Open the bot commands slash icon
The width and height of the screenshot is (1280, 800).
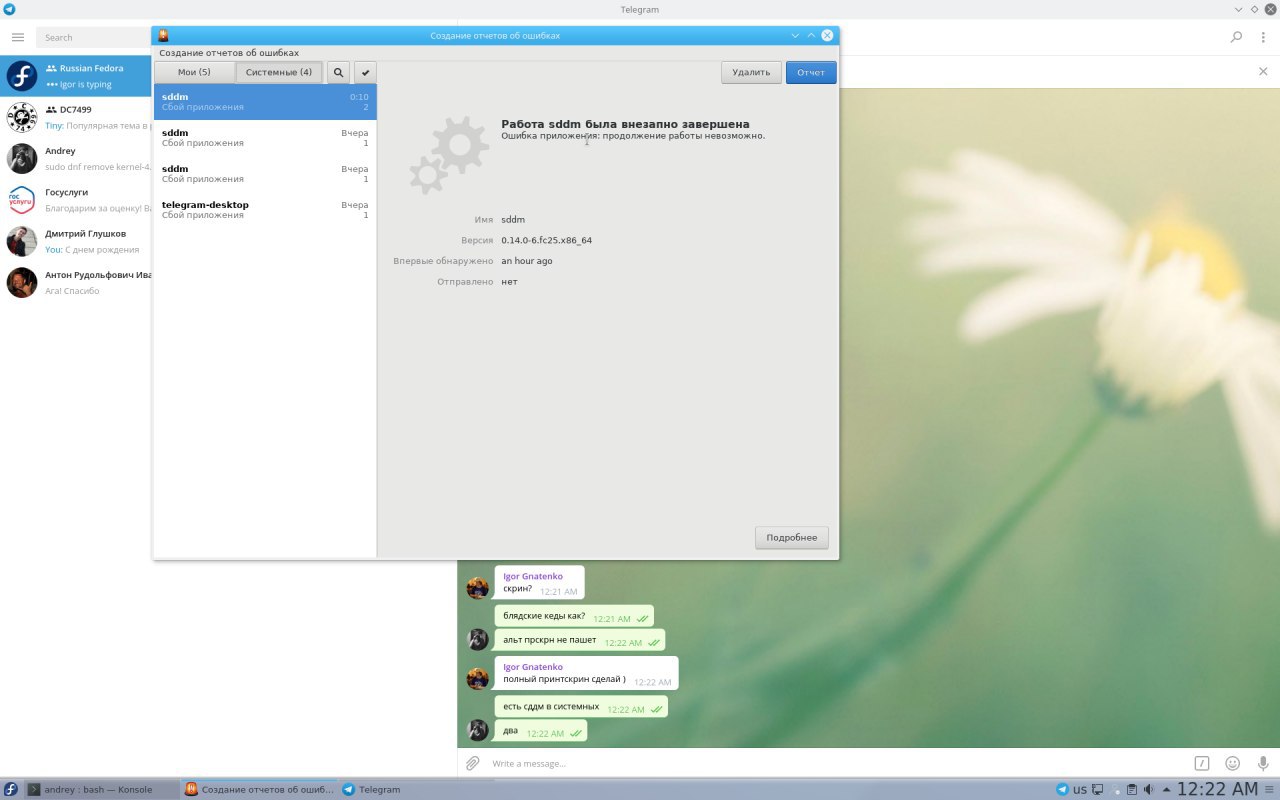click(x=1202, y=763)
